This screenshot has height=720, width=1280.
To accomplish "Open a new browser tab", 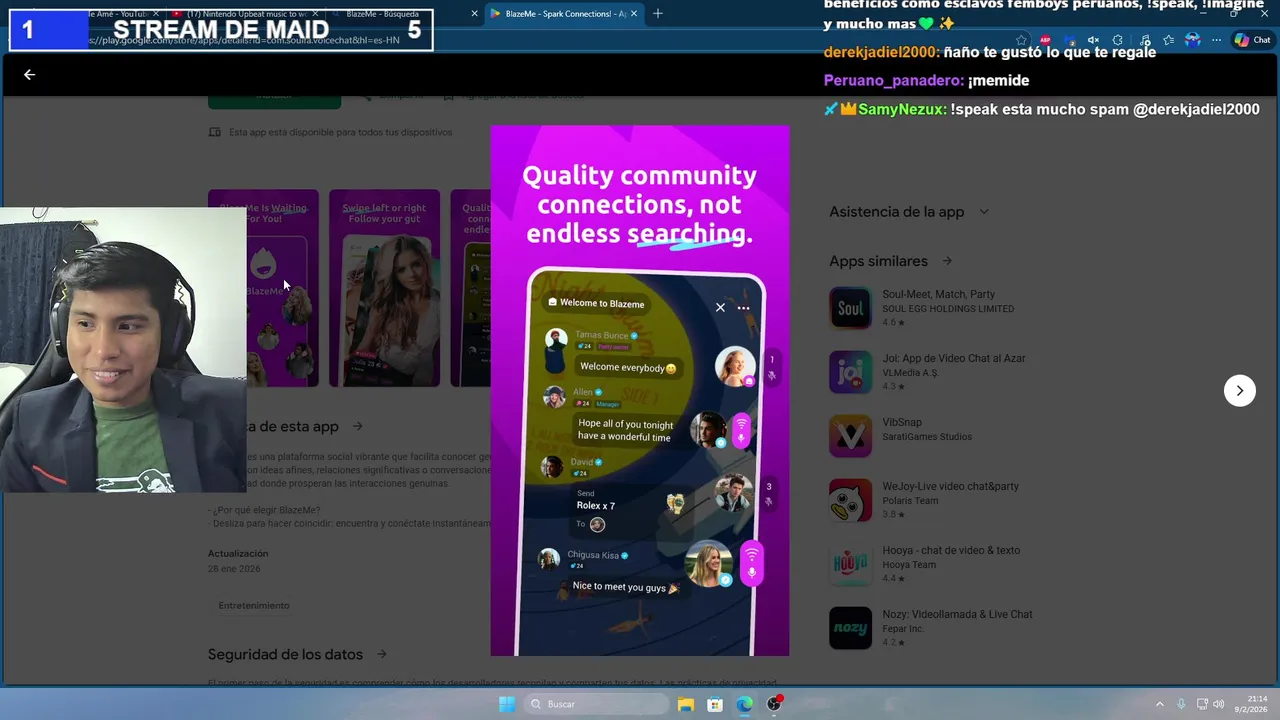I will pos(658,14).
